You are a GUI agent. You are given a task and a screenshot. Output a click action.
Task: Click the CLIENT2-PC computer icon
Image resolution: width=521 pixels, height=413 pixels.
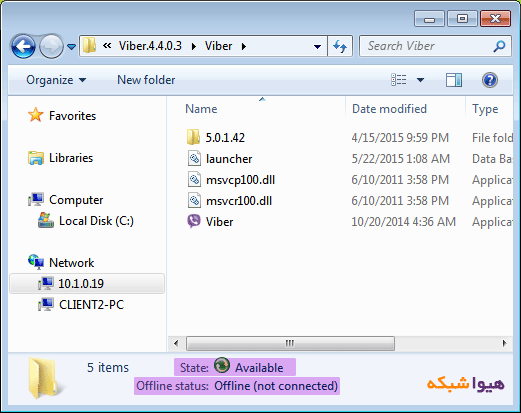tap(46, 304)
